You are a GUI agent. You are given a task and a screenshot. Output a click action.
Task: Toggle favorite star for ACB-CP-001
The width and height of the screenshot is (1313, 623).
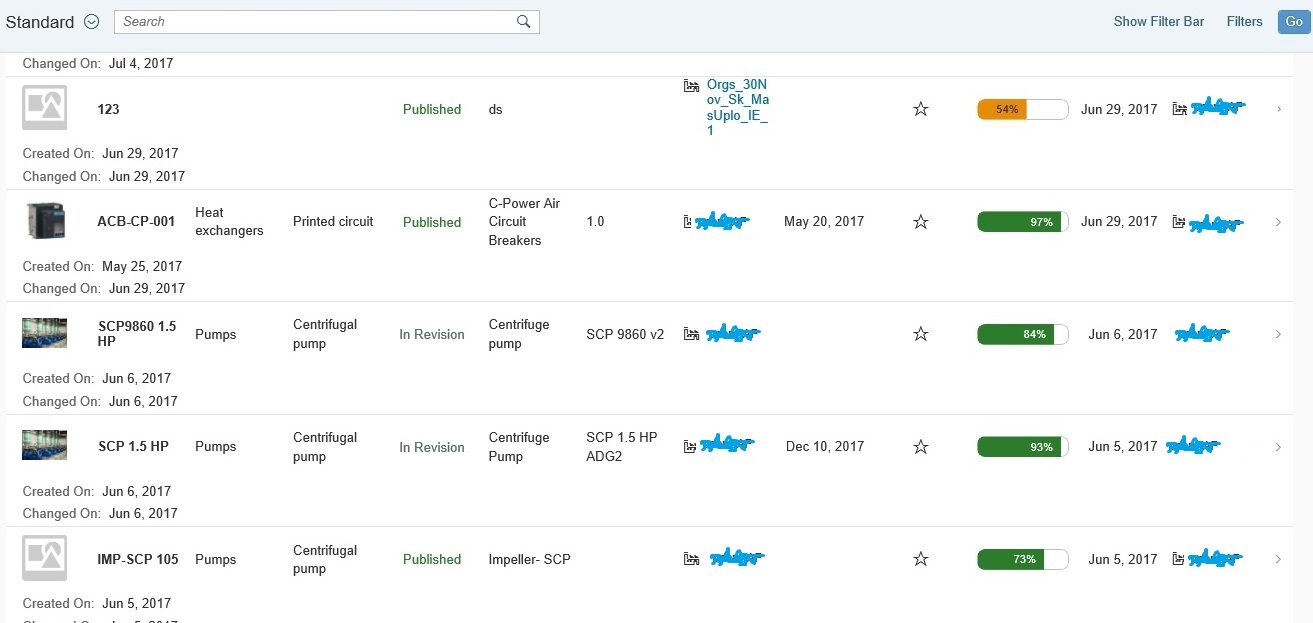click(x=921, y=222)
